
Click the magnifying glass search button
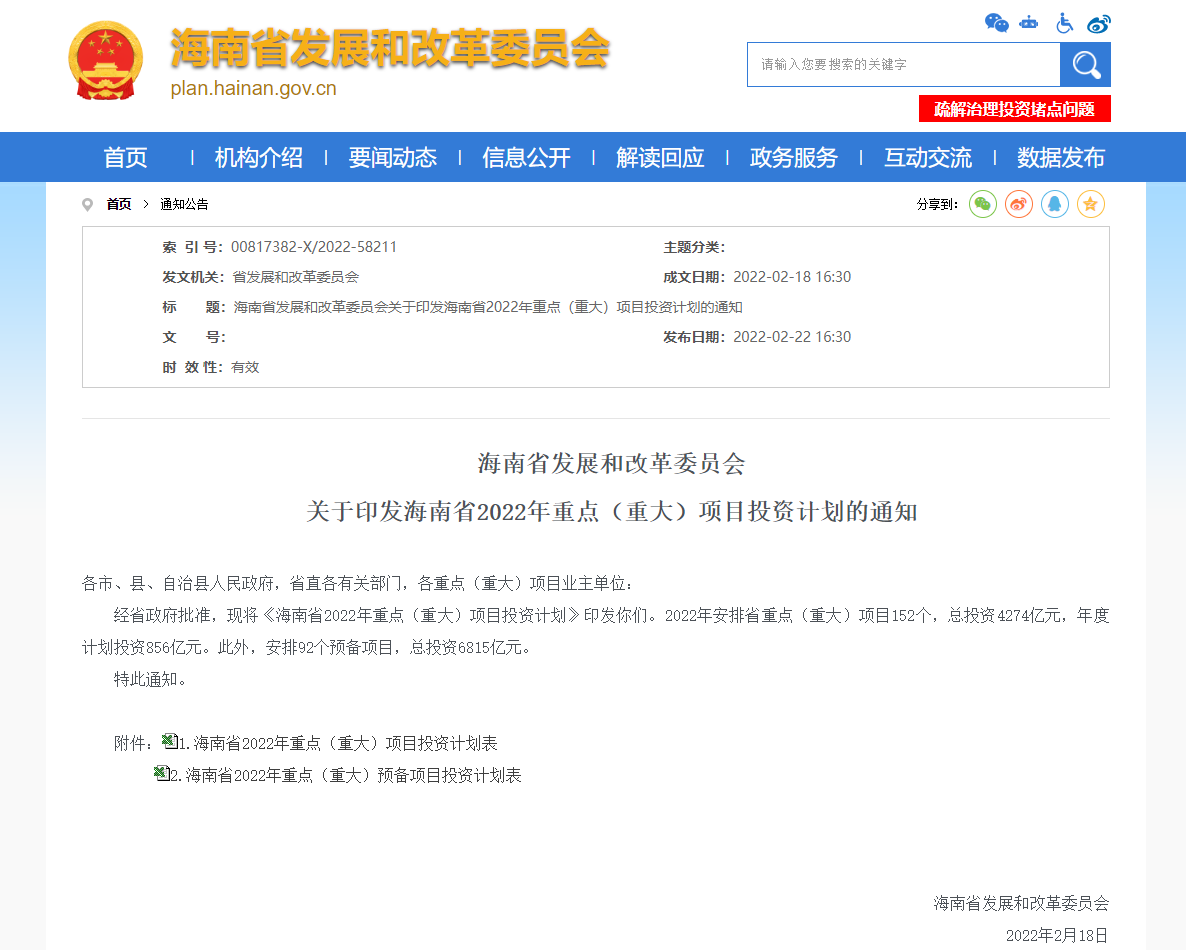tap(1085, 65)
